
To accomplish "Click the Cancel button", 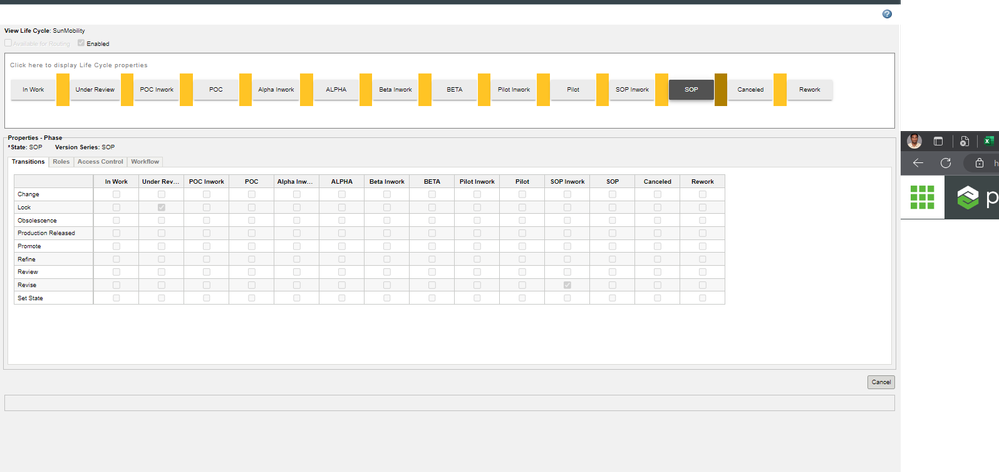I will (x=880, y=382).
